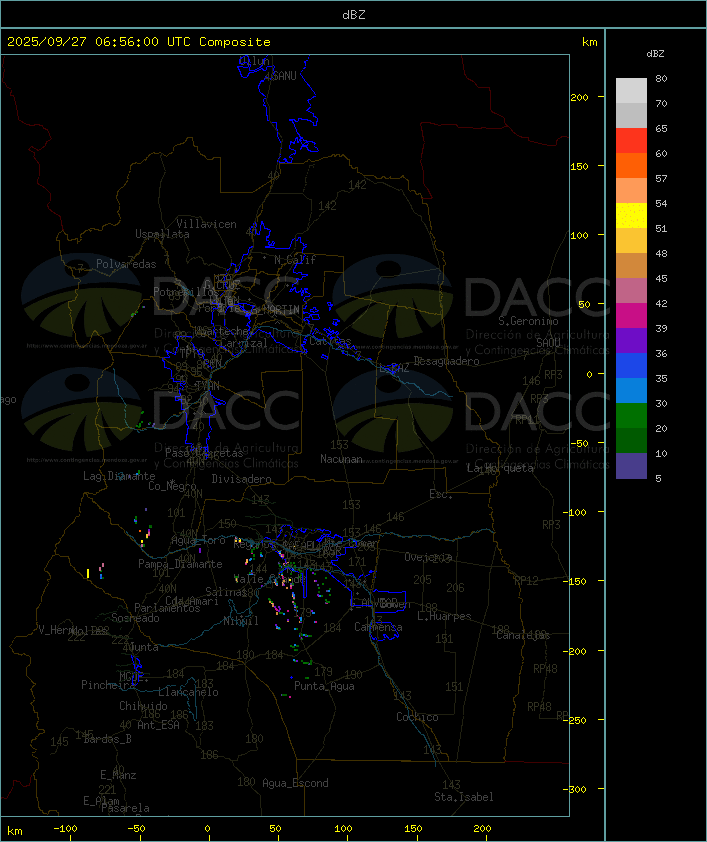
Task: Select the dark green 10–20 dBZ swatch
Action: pyautogui.click(x=631, y=440)
